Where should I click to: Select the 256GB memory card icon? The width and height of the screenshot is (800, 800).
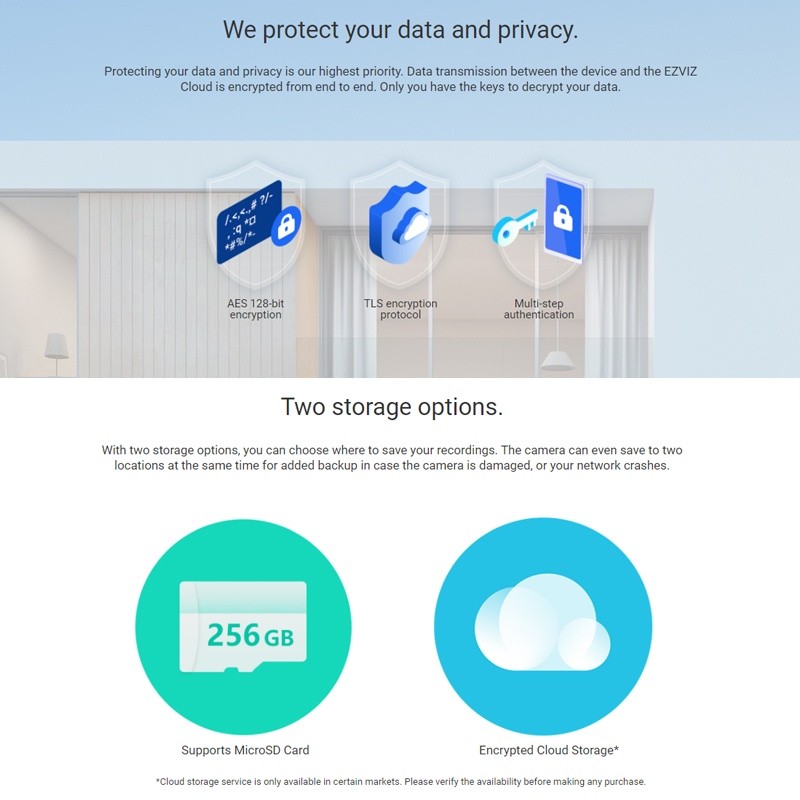tap(243, 626)
